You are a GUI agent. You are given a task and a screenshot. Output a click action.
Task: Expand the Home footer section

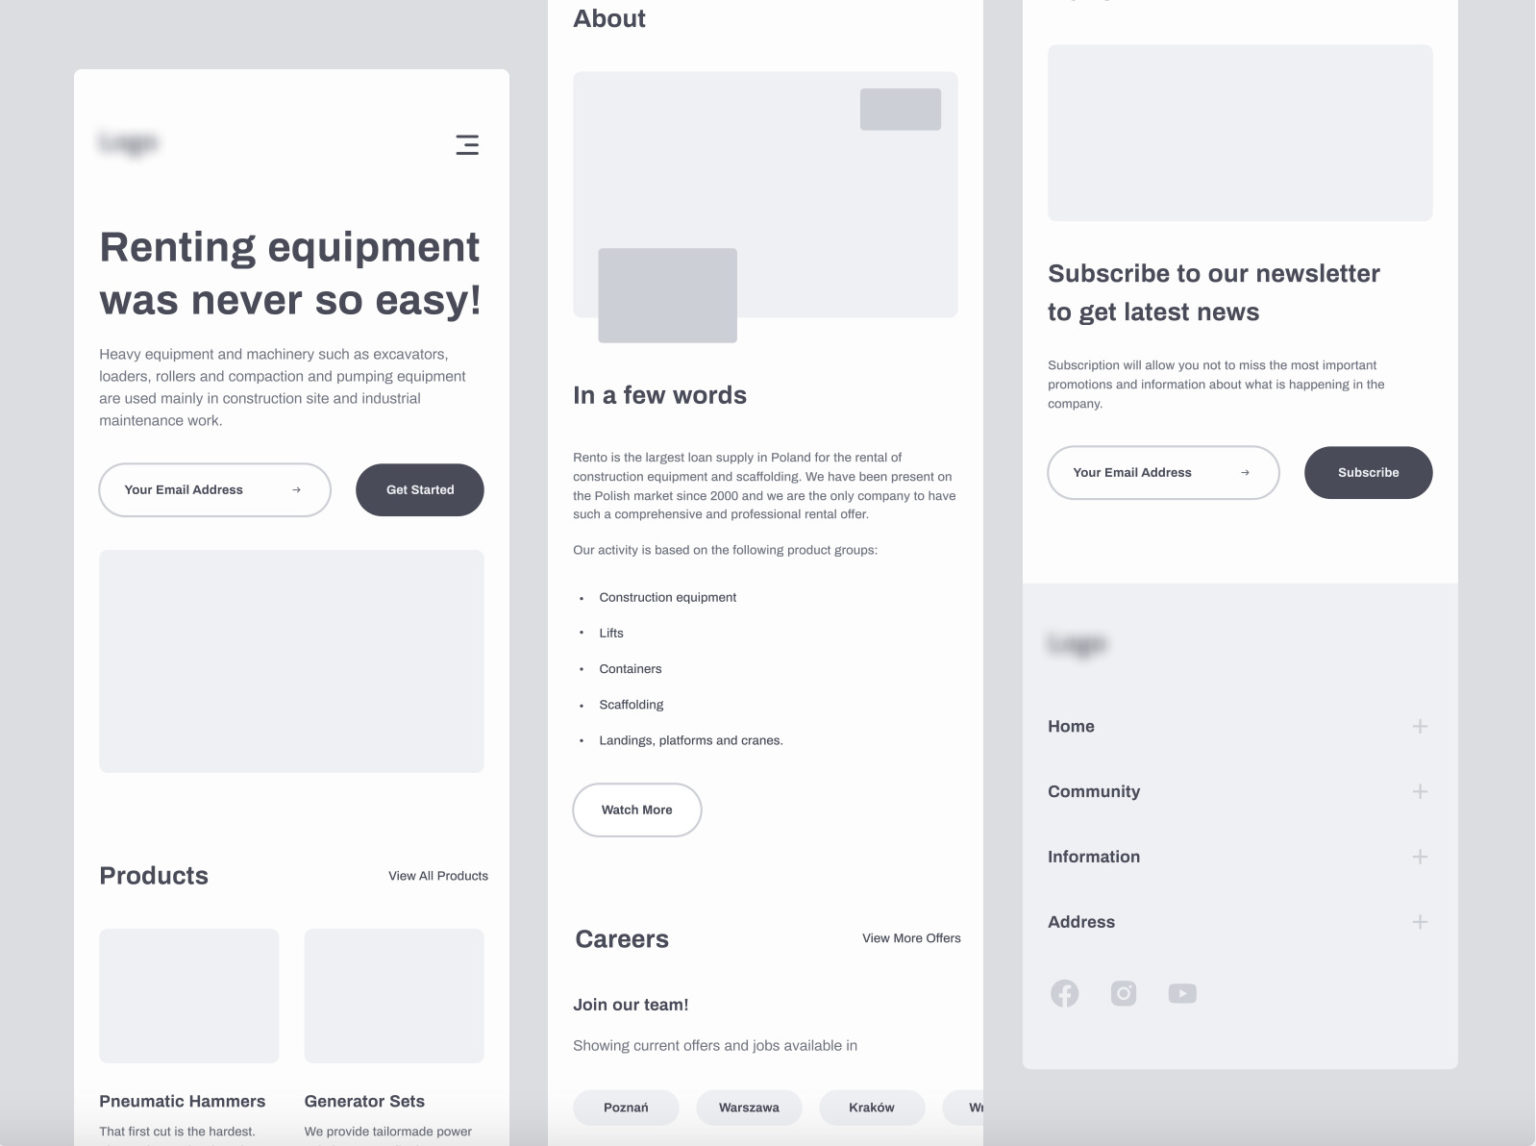click(x=1419, y=726)
